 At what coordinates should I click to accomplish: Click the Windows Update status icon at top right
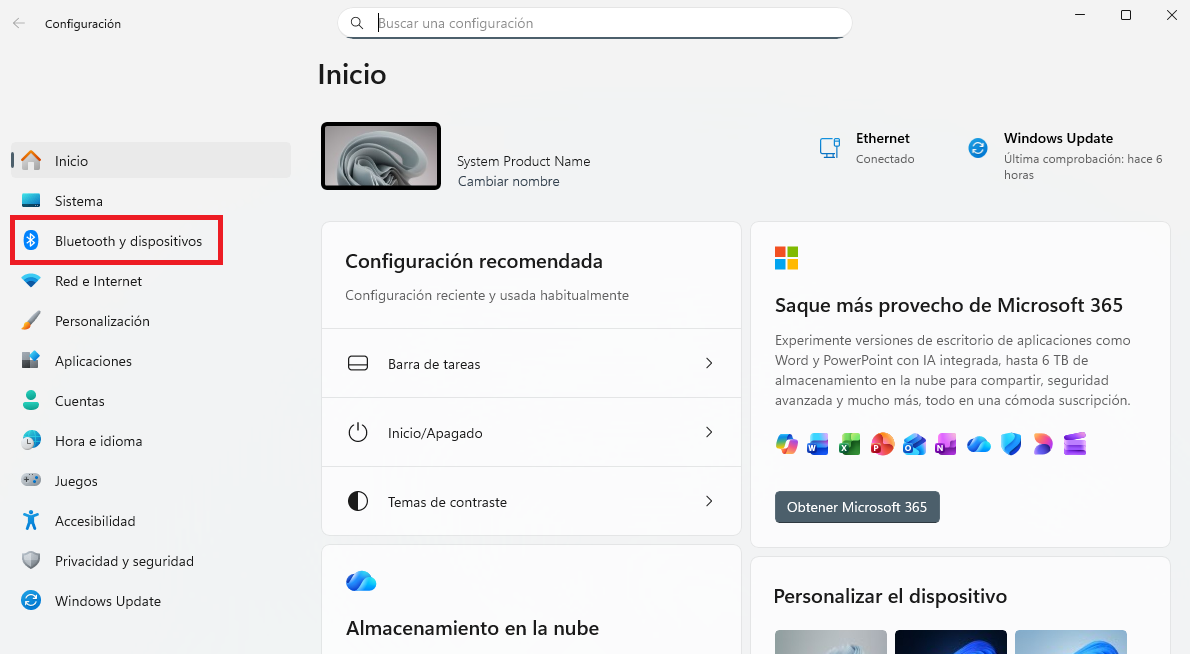click(x=977, y=147)
